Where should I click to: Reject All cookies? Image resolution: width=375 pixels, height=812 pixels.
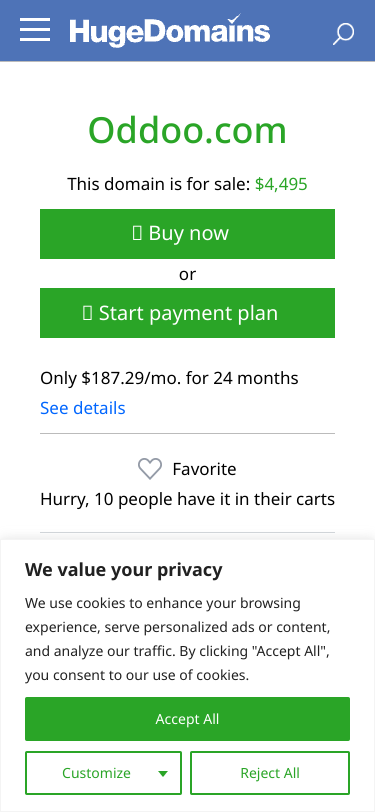(270, 773)
